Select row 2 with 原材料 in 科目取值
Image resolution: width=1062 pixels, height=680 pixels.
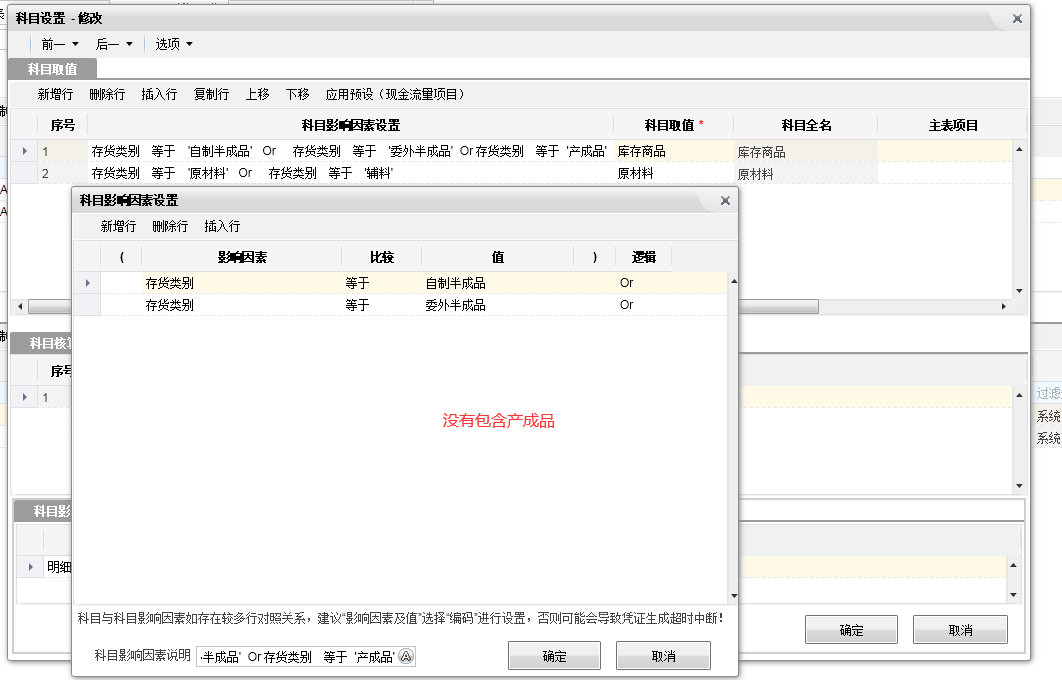(350, 174)
